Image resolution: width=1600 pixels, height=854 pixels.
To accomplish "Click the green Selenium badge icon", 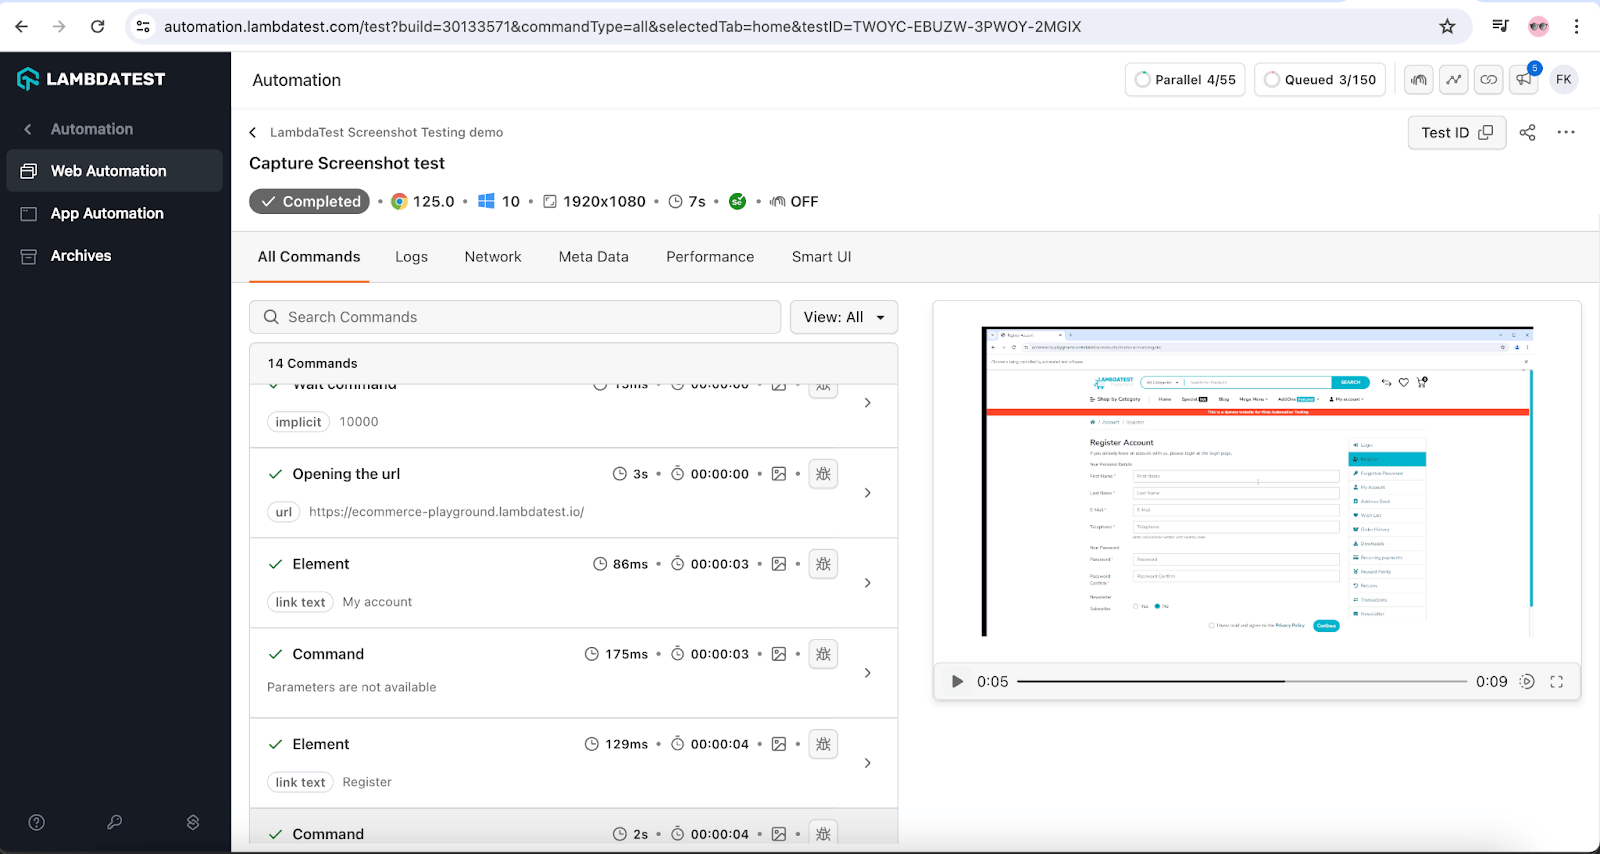I will click(x=737, y=201).
